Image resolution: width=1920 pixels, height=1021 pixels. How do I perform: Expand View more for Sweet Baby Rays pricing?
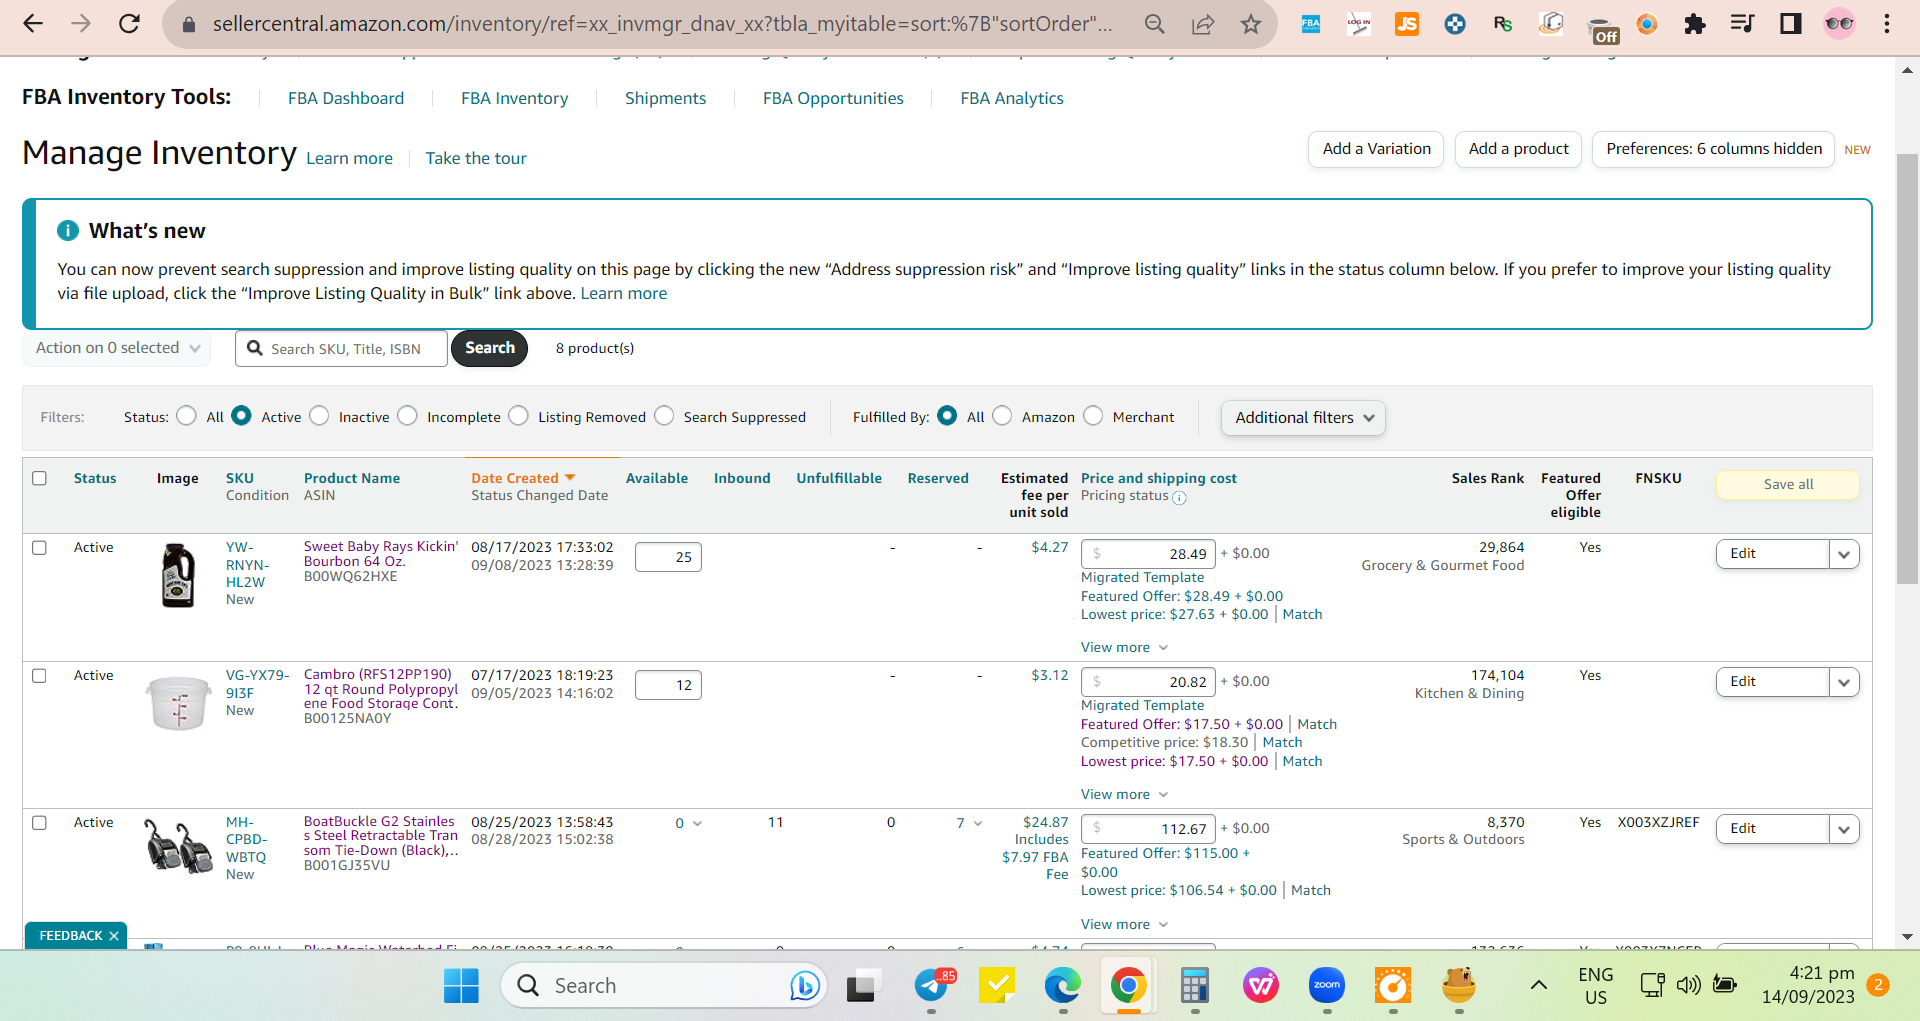[1124, 648]
